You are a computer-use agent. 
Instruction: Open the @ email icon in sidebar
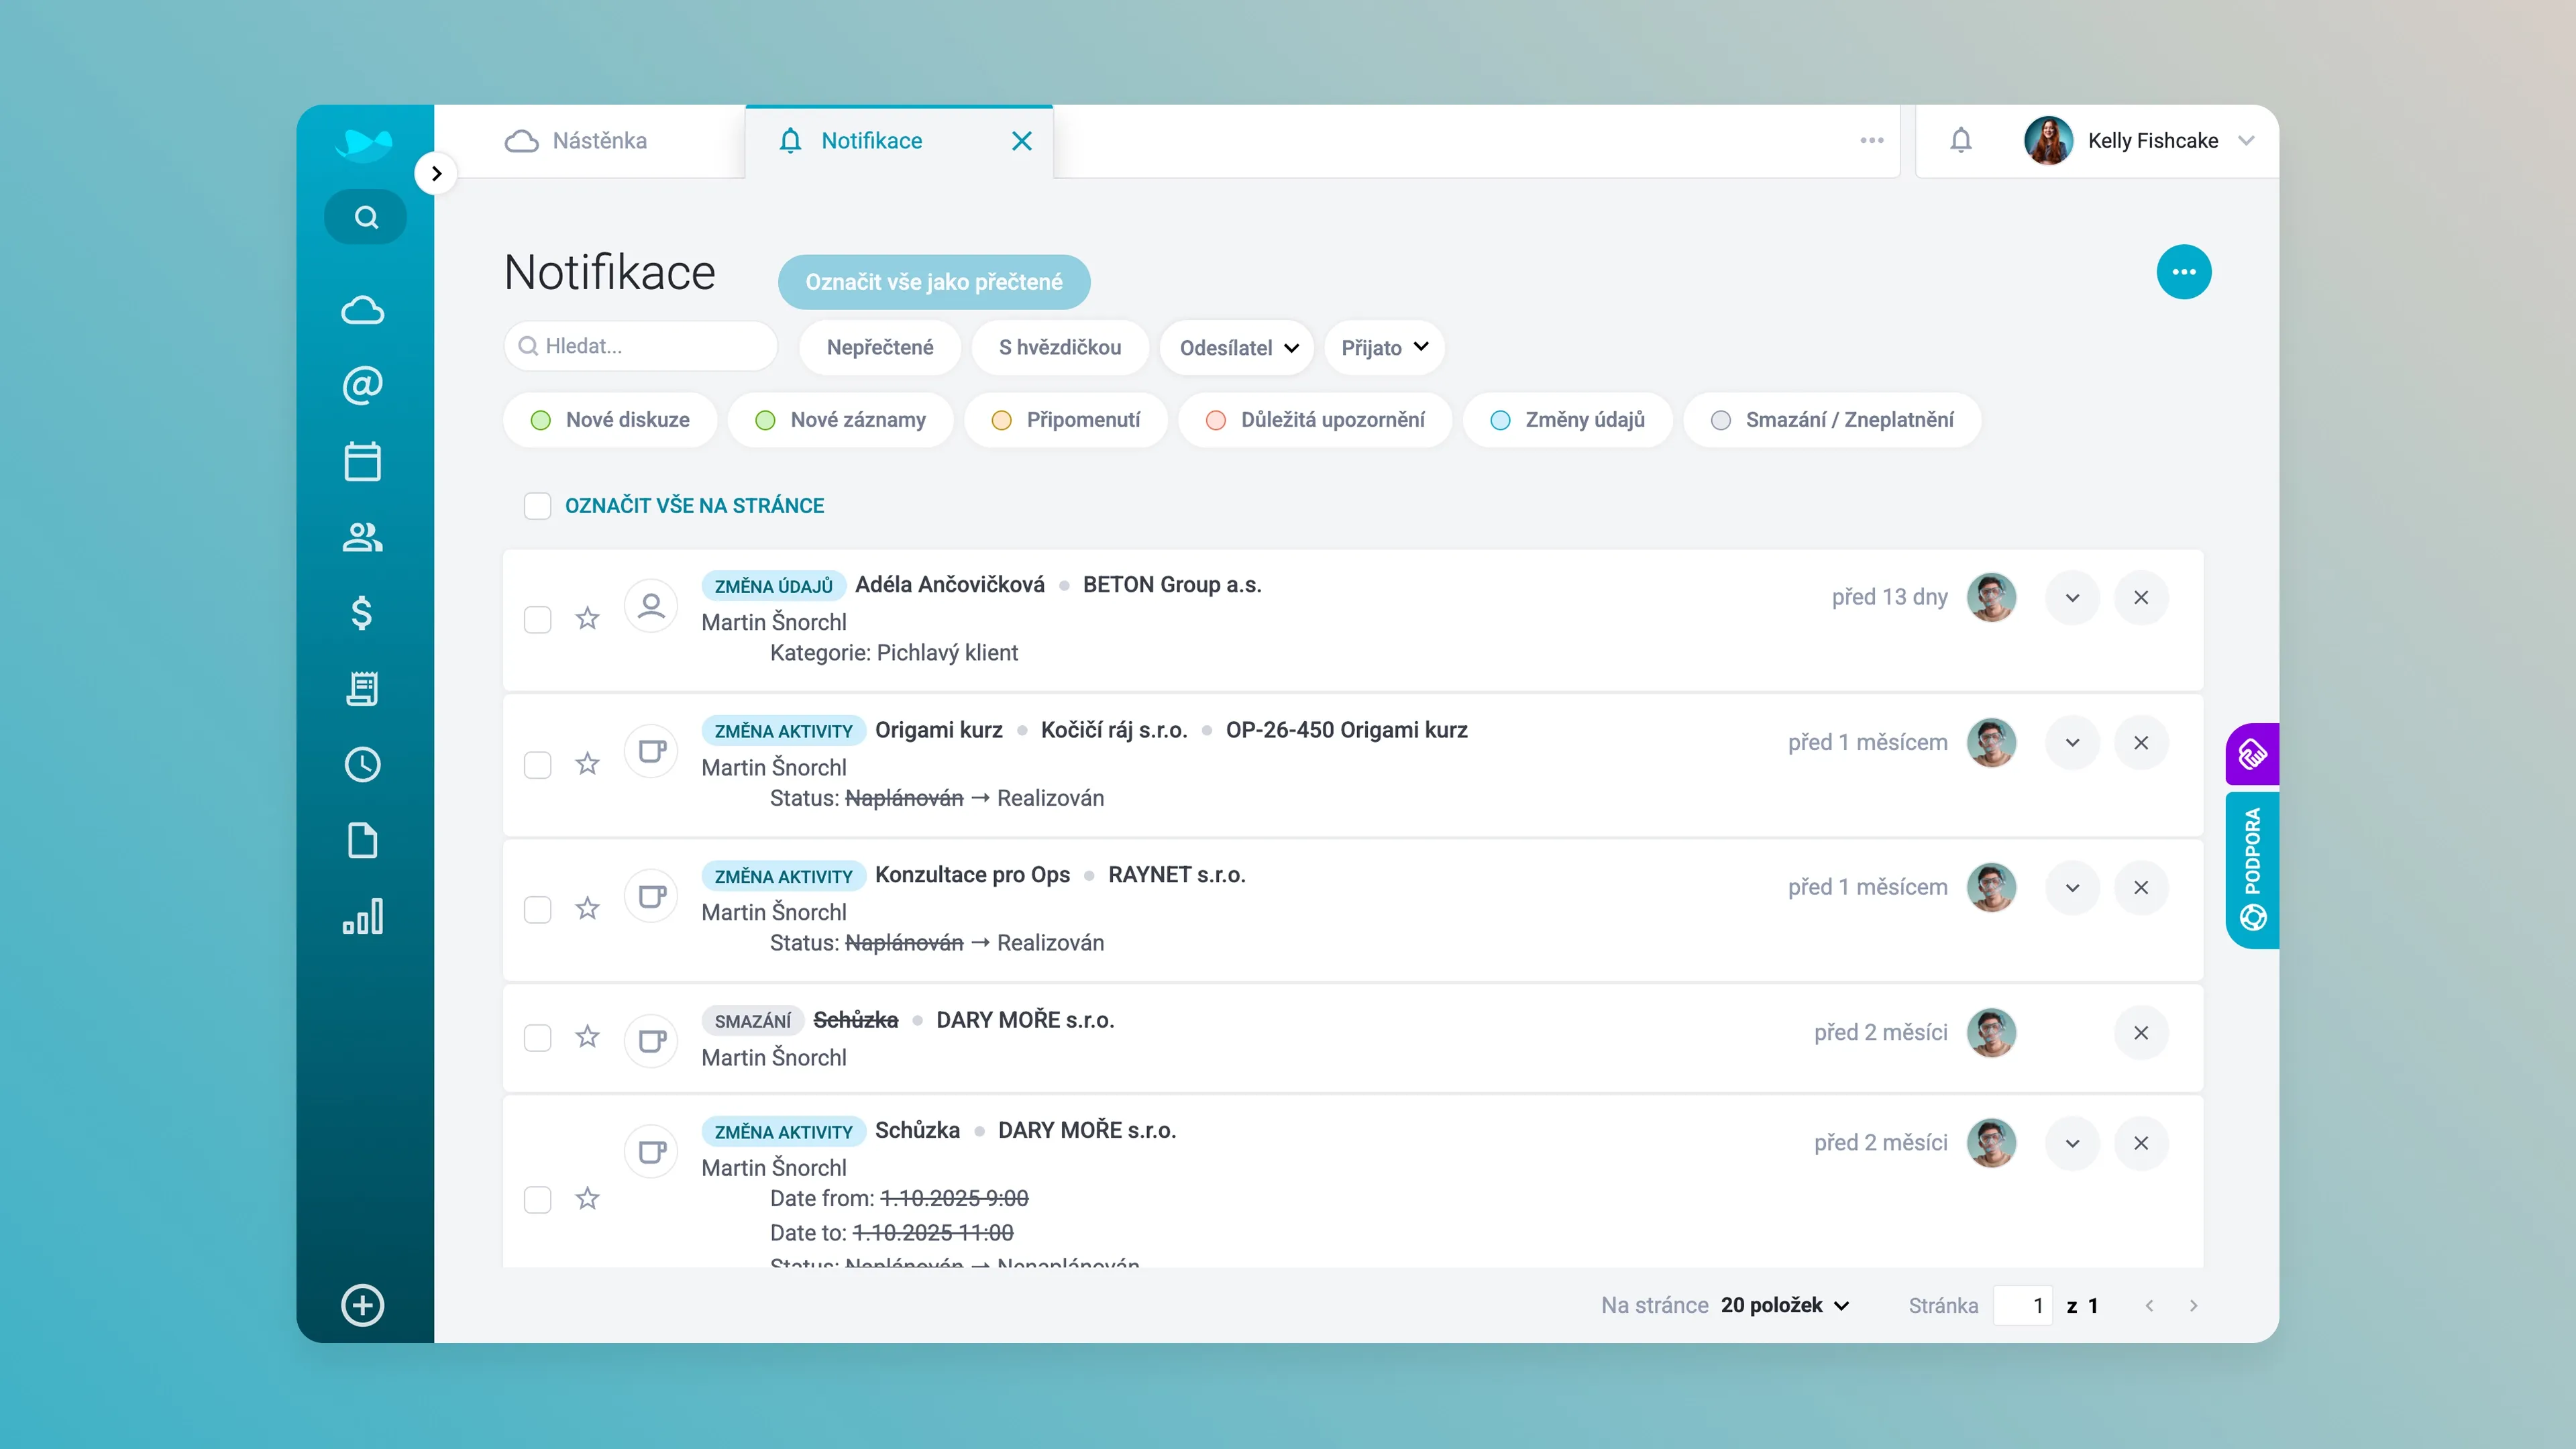tap(362, 385)
